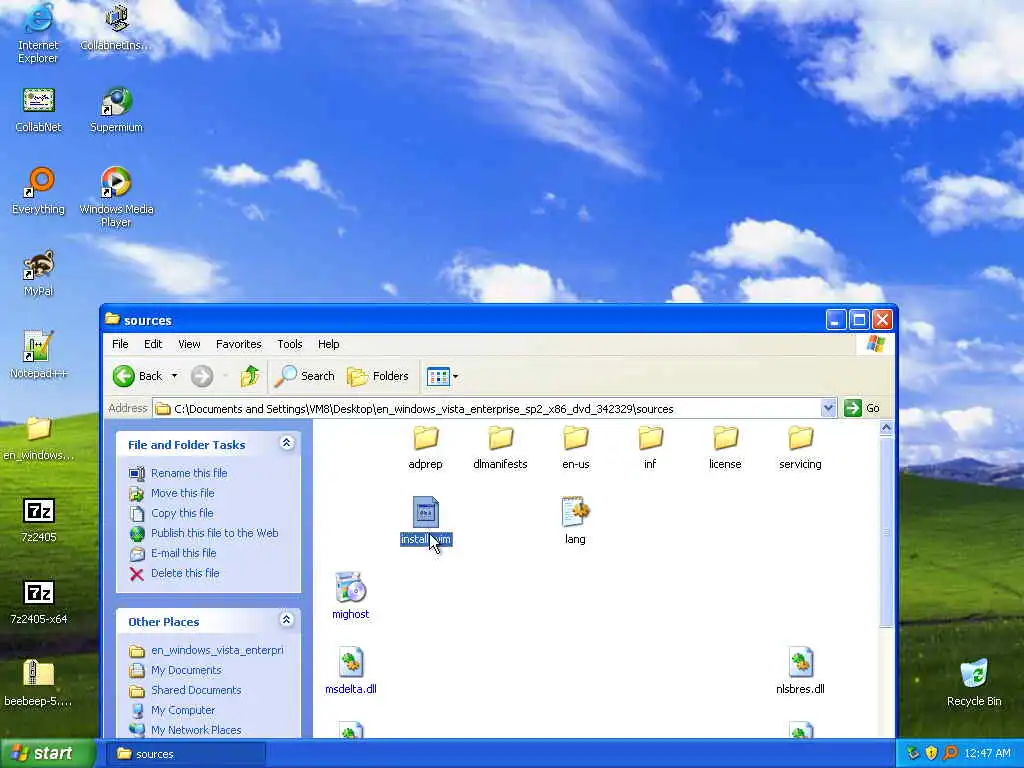1024x768 pixels.
Task: Select the MyPal desktop shortcut
Action: pos(38,273)
